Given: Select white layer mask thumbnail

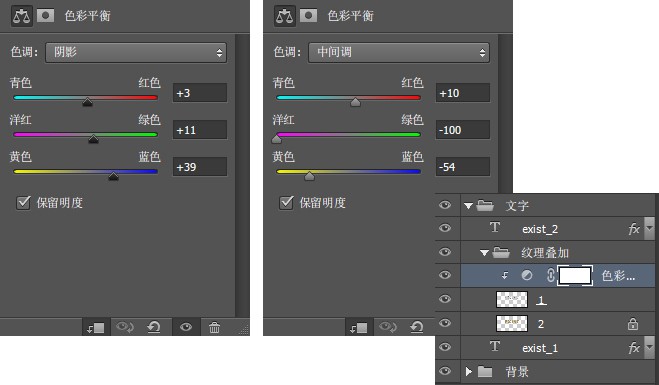Looking at the screenshot, I should 575,276.
